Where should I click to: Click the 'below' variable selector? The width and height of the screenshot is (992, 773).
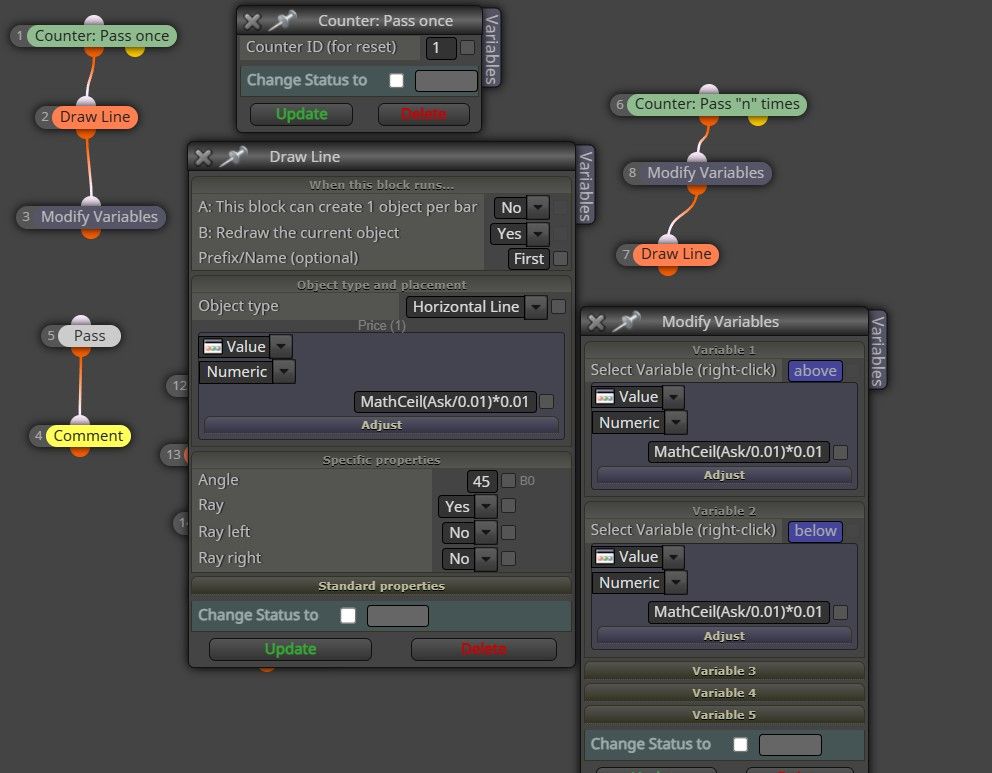pyautogui.click(x=815, y=531)
